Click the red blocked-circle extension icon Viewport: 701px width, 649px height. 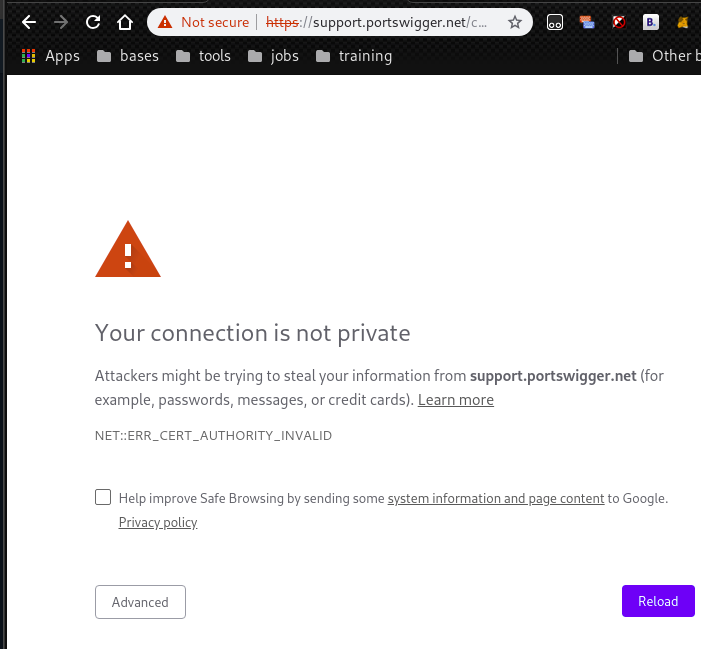click(x=619, y=22)
